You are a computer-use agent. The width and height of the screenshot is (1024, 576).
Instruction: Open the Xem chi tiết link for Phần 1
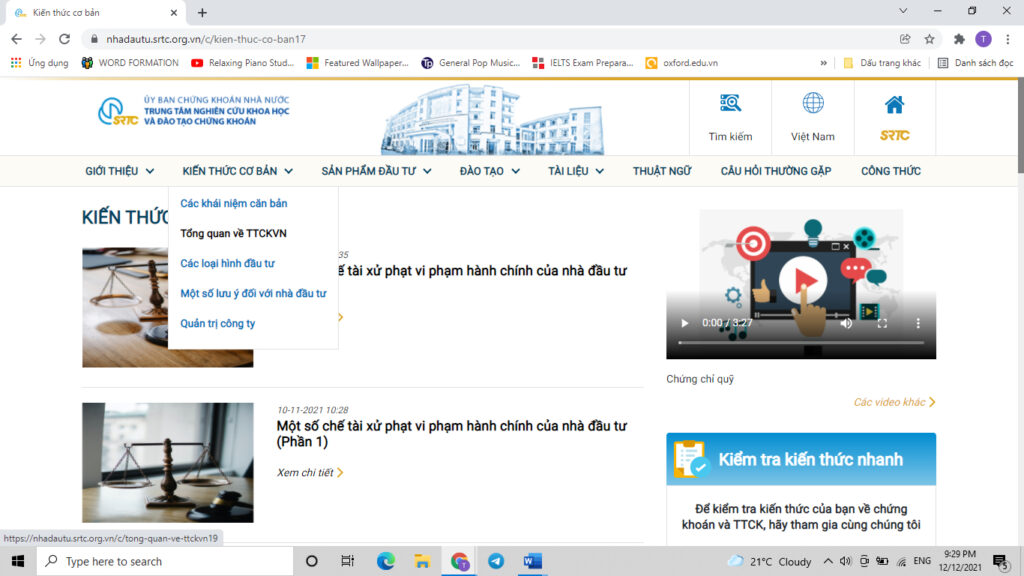[310, 472]
